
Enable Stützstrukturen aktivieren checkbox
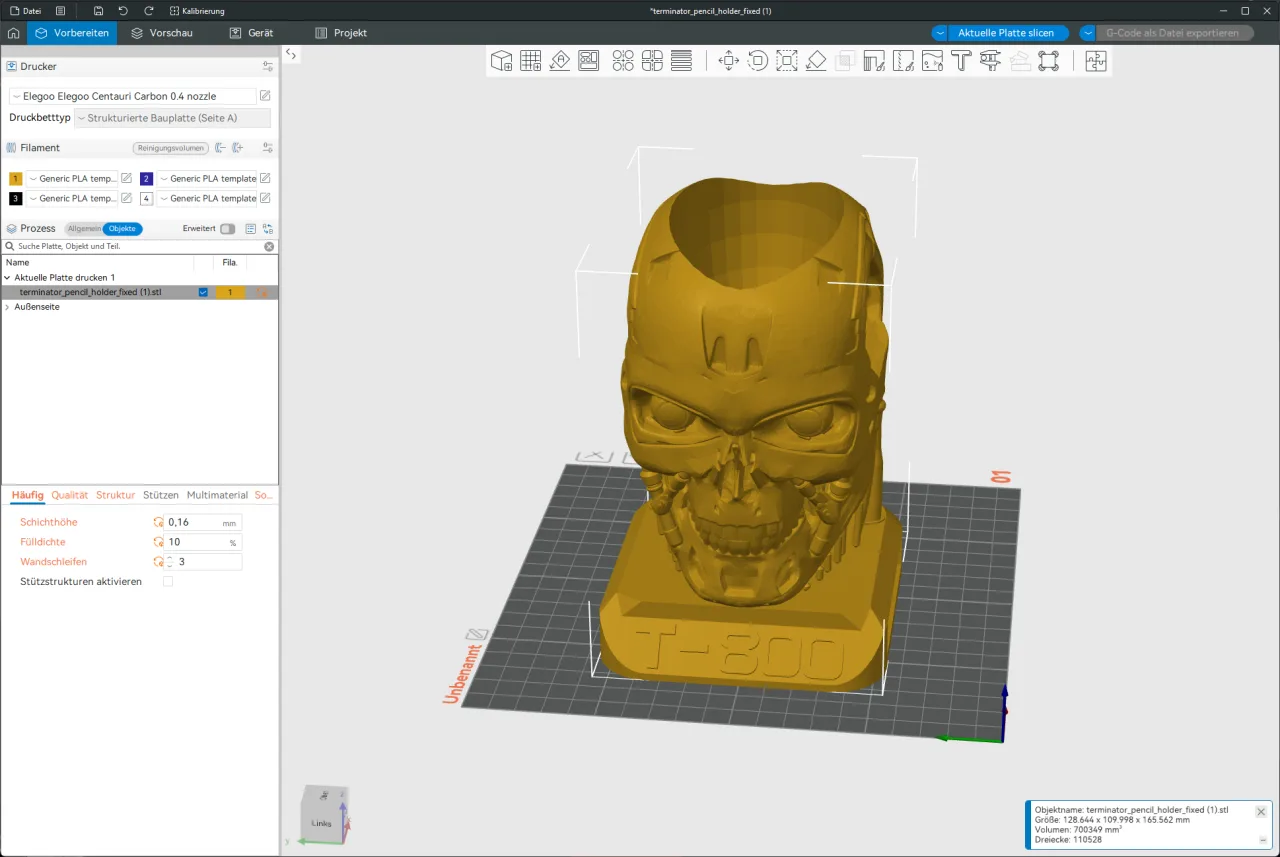point(168,581)
